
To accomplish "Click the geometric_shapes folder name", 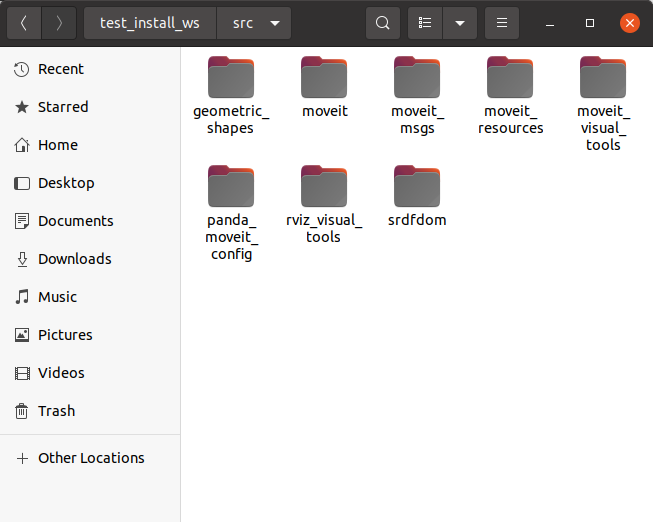I will point(231,120).
